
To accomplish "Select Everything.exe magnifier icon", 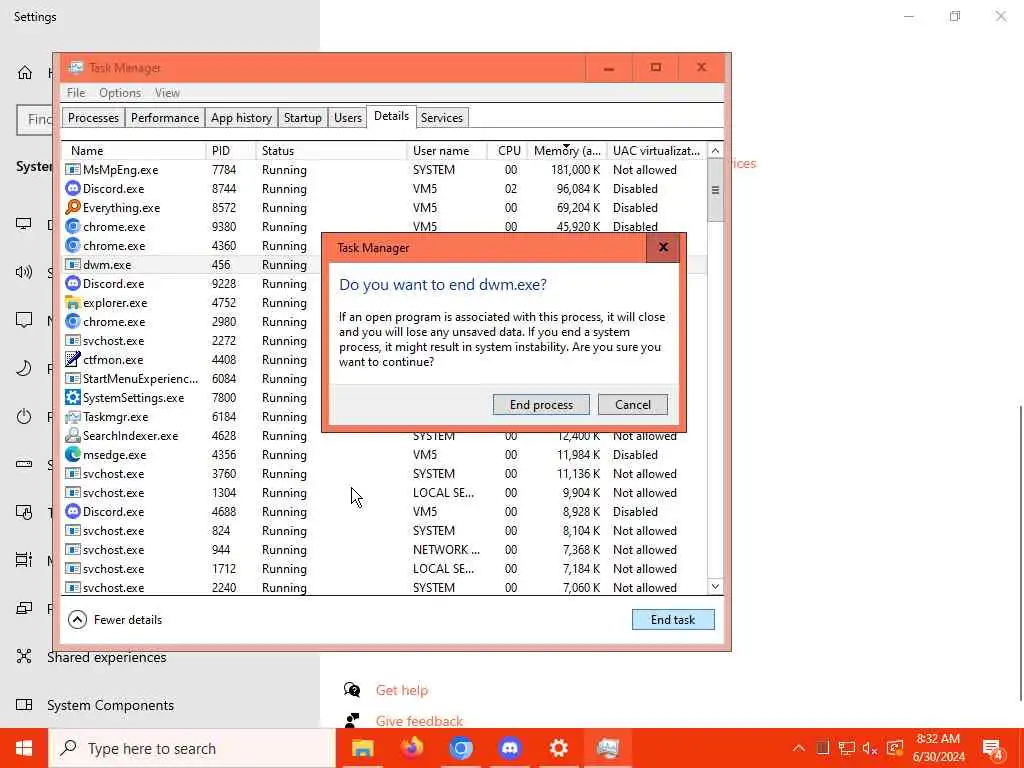I will [72, 208].
